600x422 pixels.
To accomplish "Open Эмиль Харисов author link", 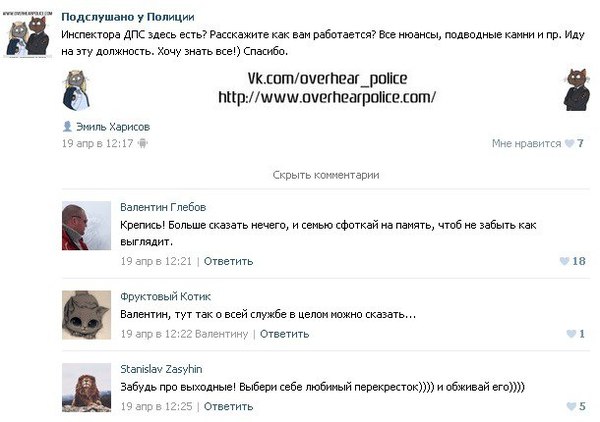I will [113, 127].
